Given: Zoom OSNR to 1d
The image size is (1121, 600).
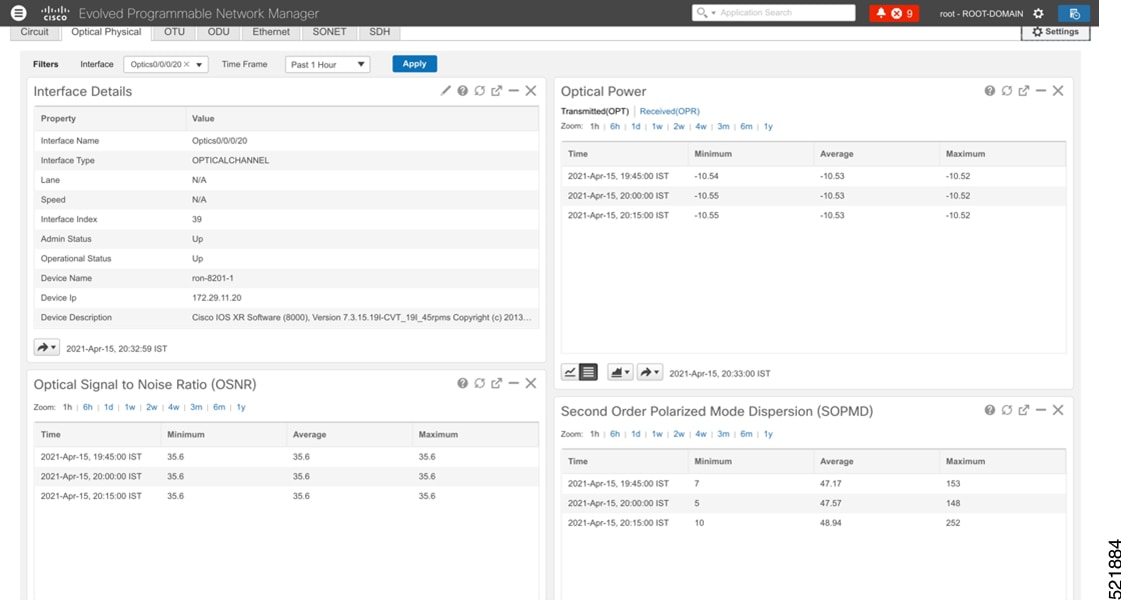Looking at the screenshot, I should tap(109, 407).
